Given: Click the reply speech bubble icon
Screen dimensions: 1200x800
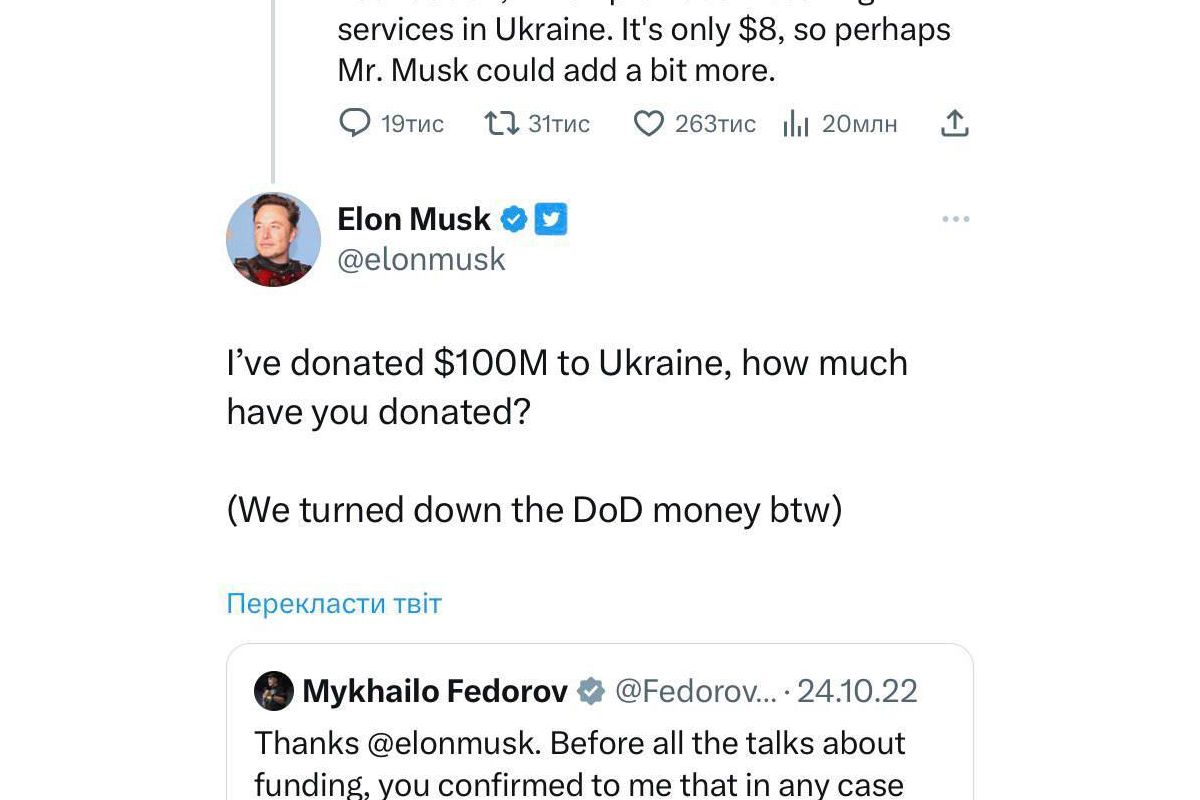Looking at the screenshot, I should pyautogui.click(x=355, y=123).
